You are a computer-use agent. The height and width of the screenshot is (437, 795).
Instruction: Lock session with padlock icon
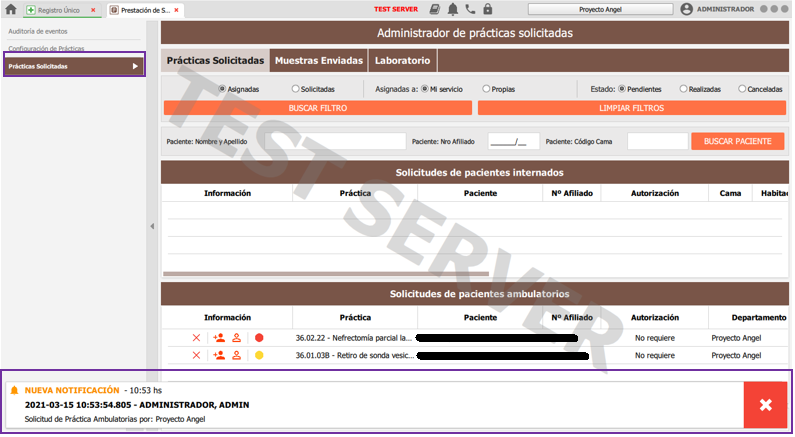click(x=488, y=9)
